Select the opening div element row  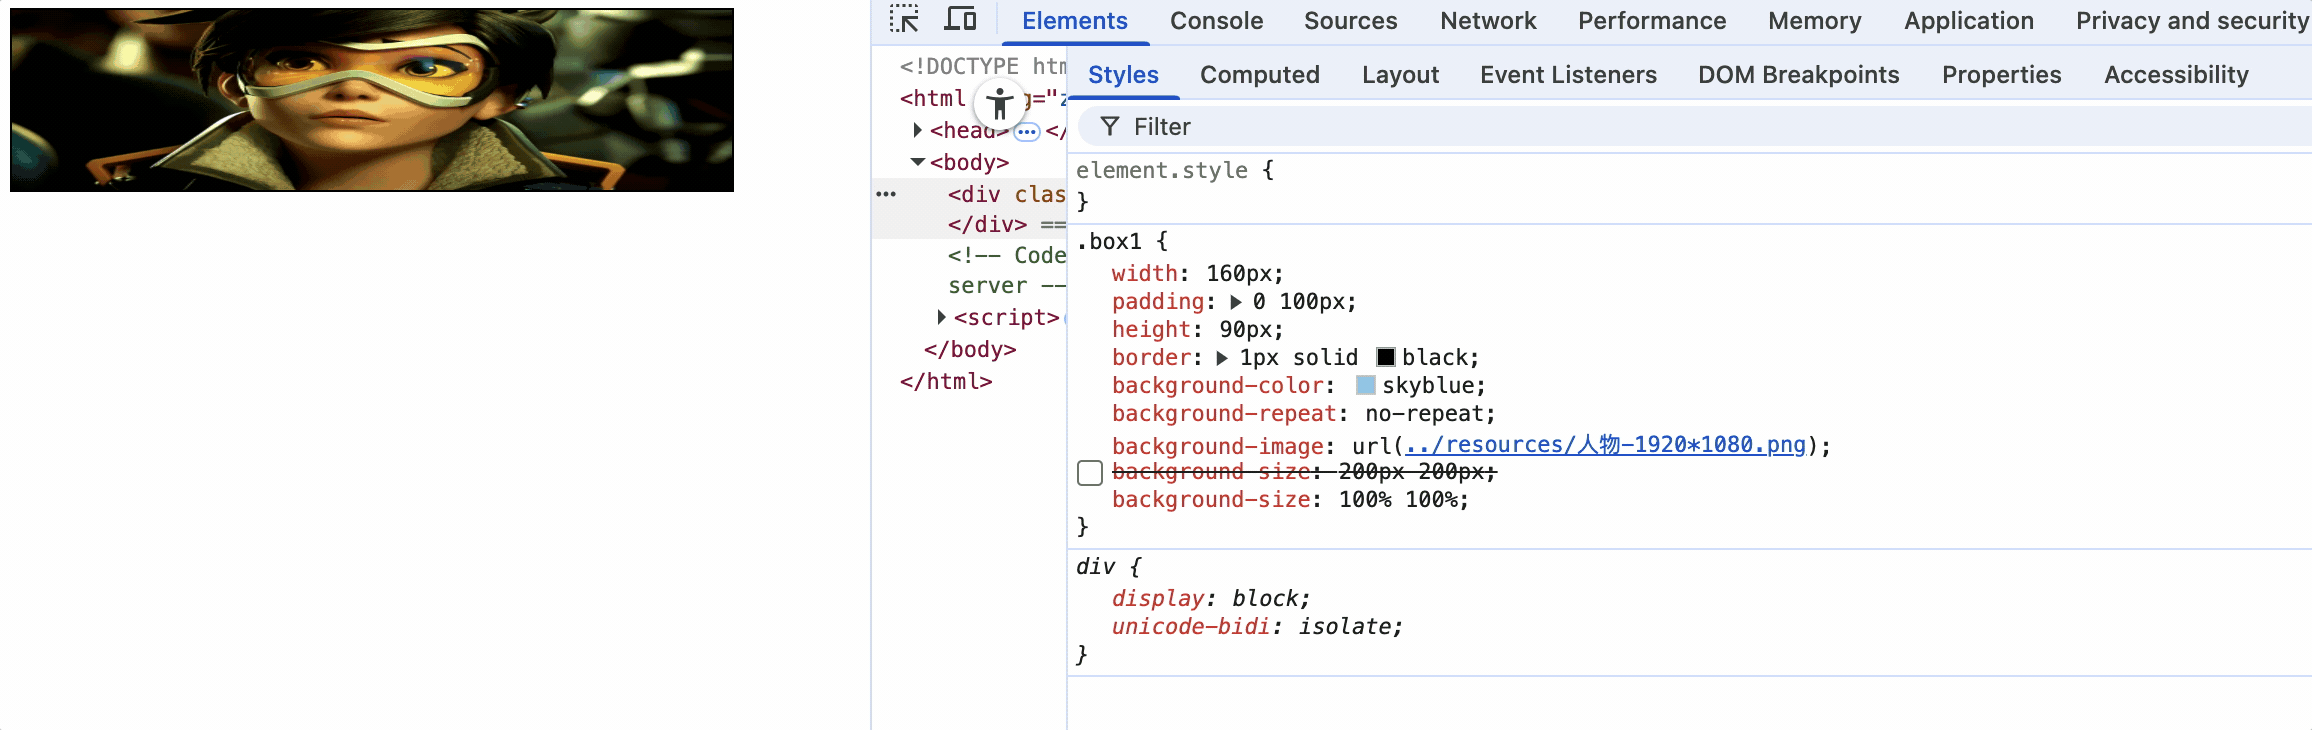(1006, 194)
